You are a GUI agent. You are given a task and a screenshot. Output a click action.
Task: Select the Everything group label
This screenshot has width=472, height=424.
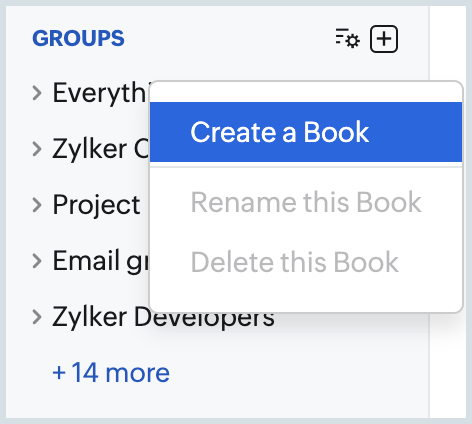[99, 93]
